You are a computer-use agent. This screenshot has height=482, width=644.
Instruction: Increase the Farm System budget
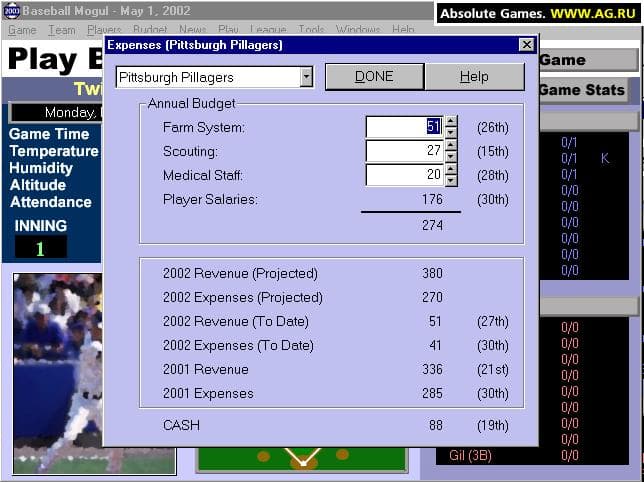pos(451,122)
